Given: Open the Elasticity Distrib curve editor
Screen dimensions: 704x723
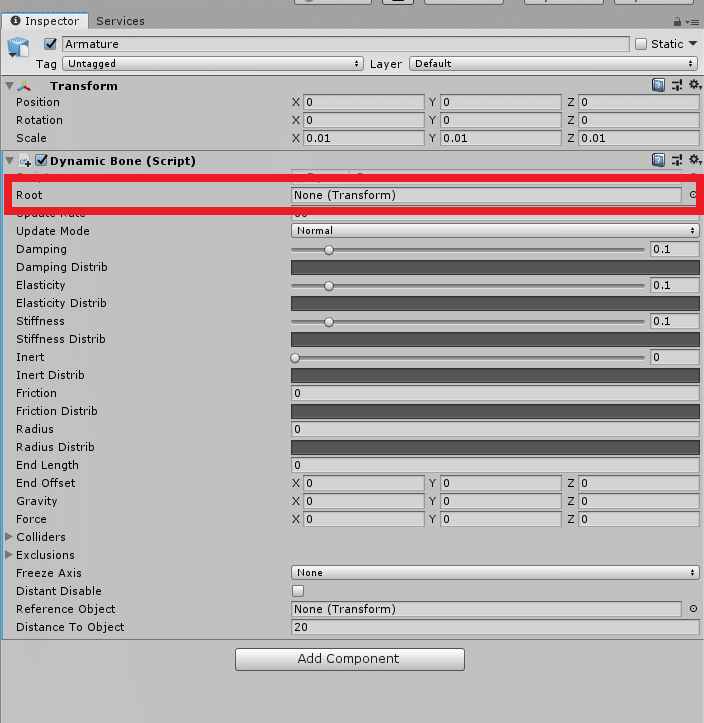Looking at the screenshot, I should coord(495,303).
